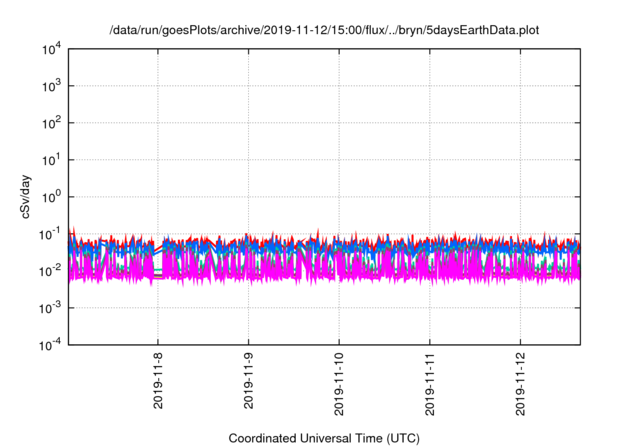This screenshot has height=448, width=640.
Task: Click the y-axis label 10^2
Action: [52, 124]
